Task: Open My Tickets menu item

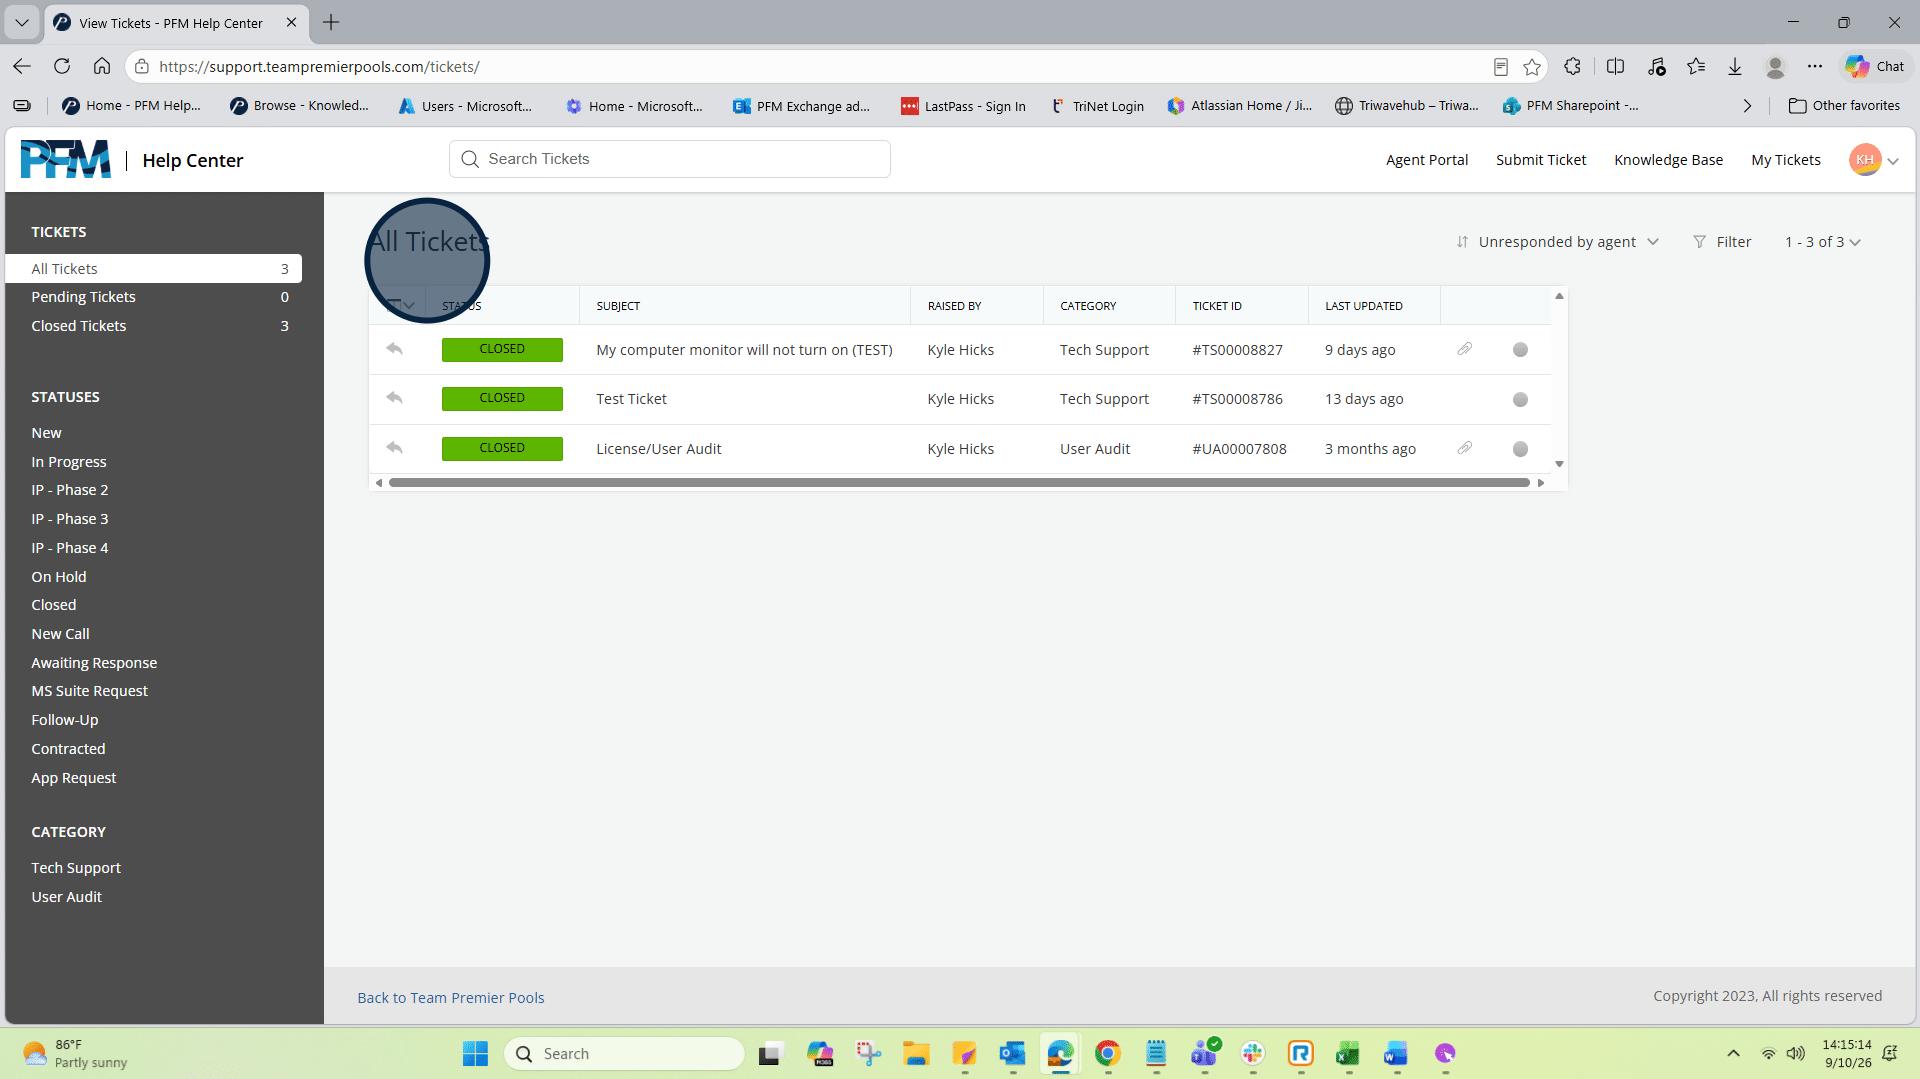Action: point(1785,160)
